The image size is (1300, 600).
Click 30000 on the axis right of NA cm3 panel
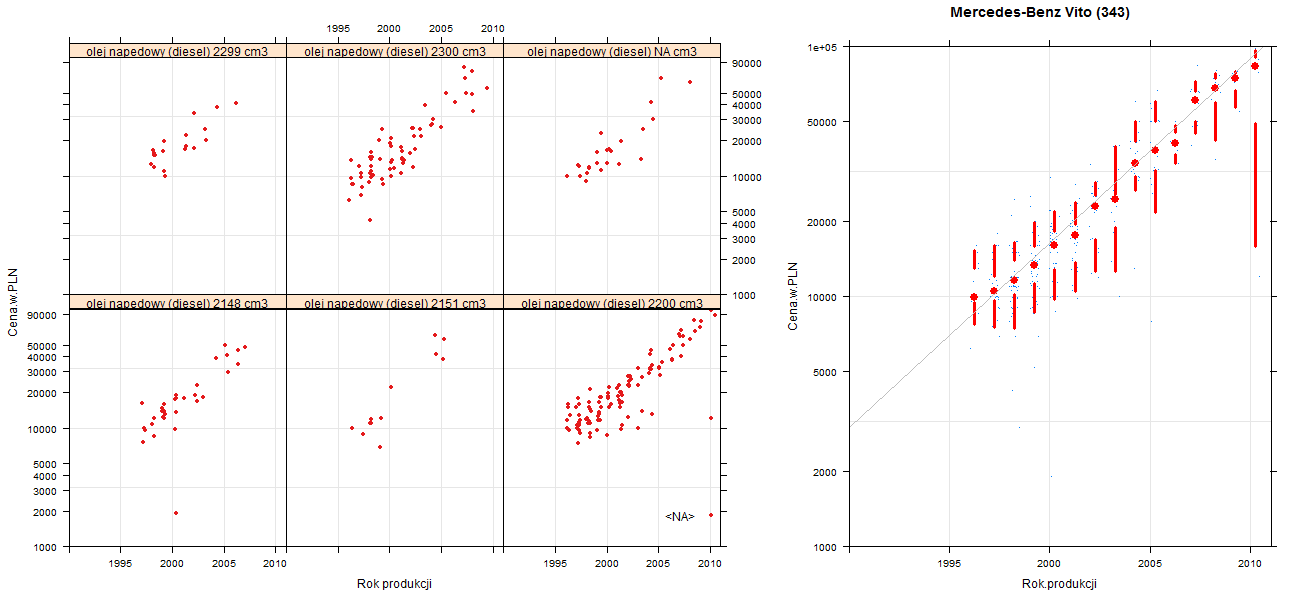click(x=748, y=120)
